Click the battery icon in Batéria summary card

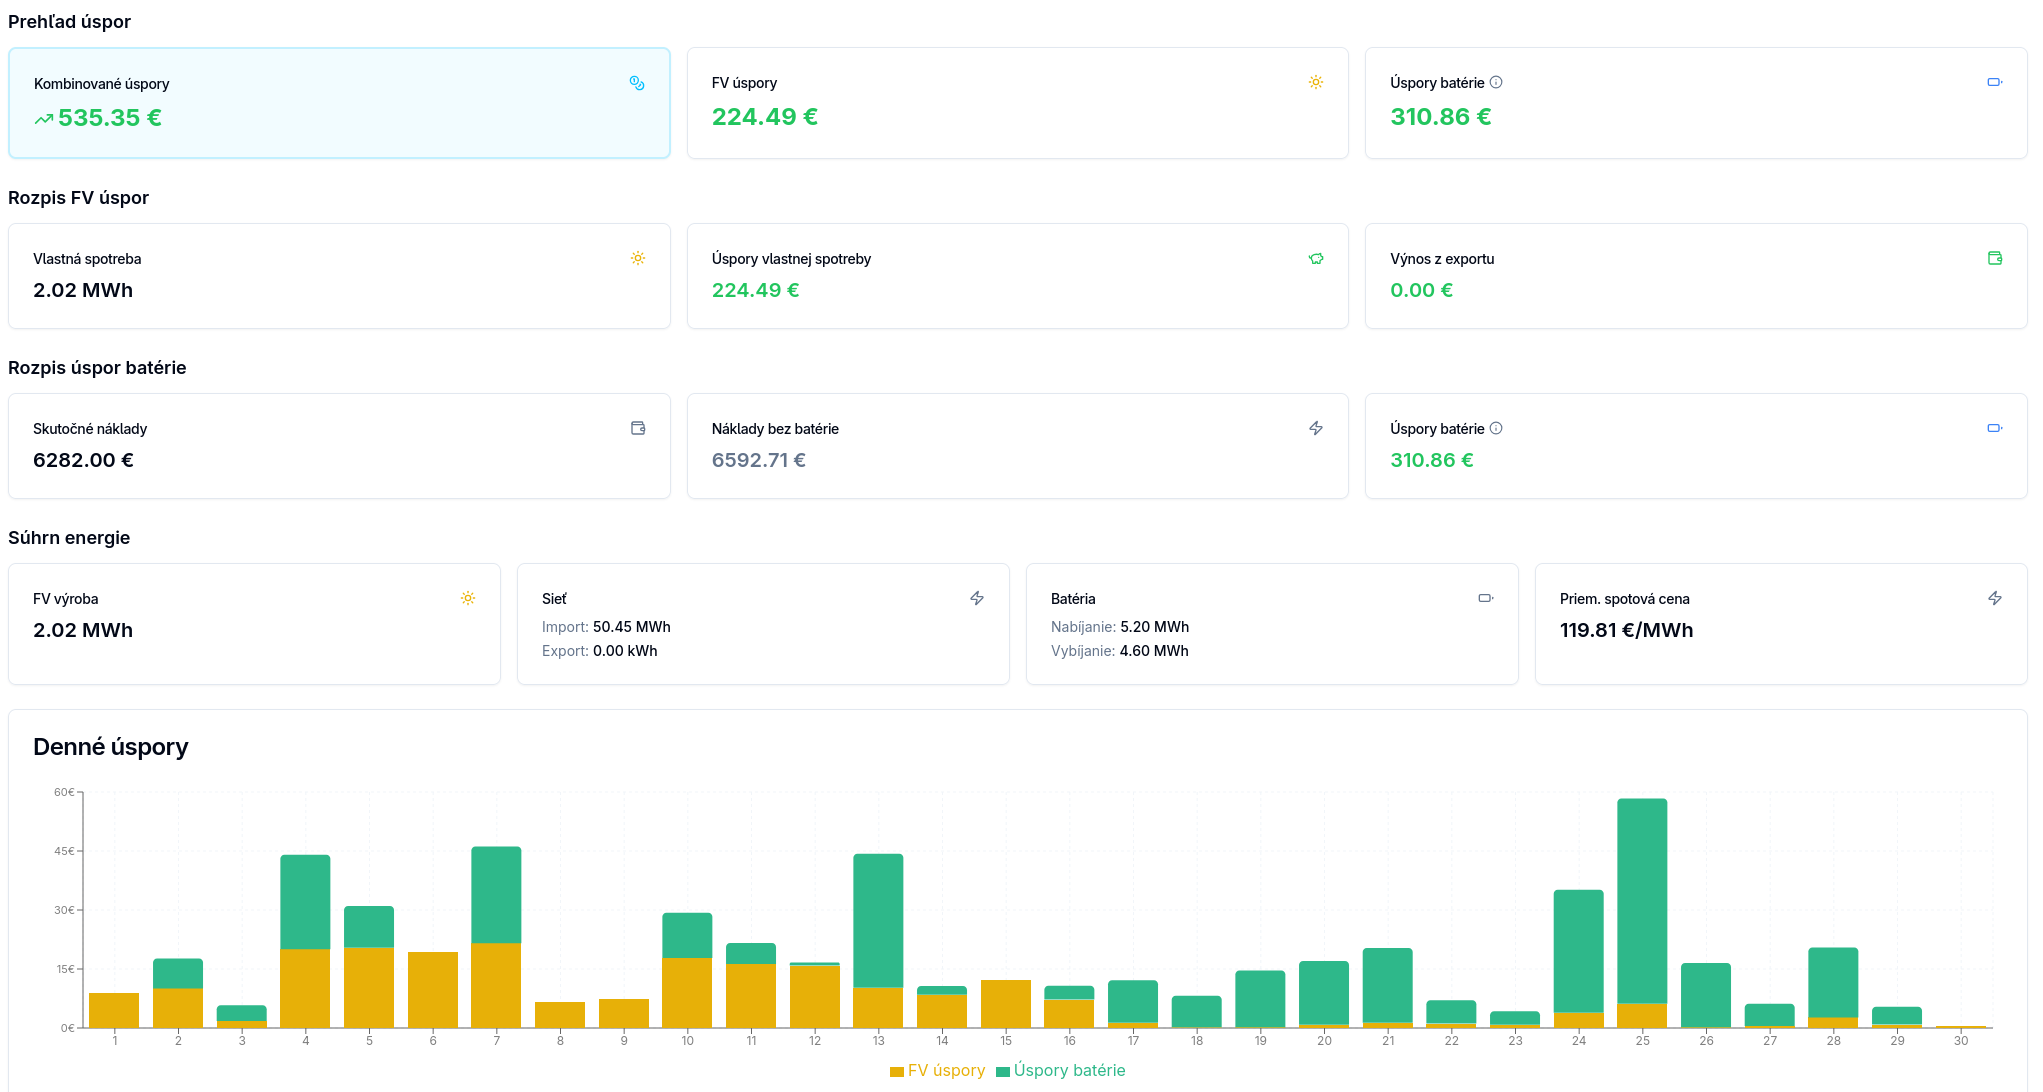tap(1486, 598)
